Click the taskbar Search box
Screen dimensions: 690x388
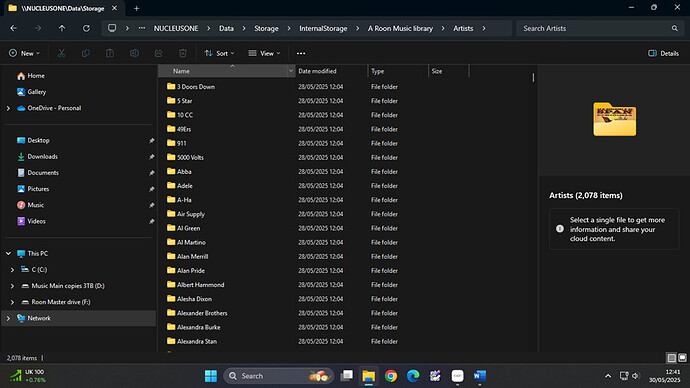pyautogui.click(x=279, y=376)
